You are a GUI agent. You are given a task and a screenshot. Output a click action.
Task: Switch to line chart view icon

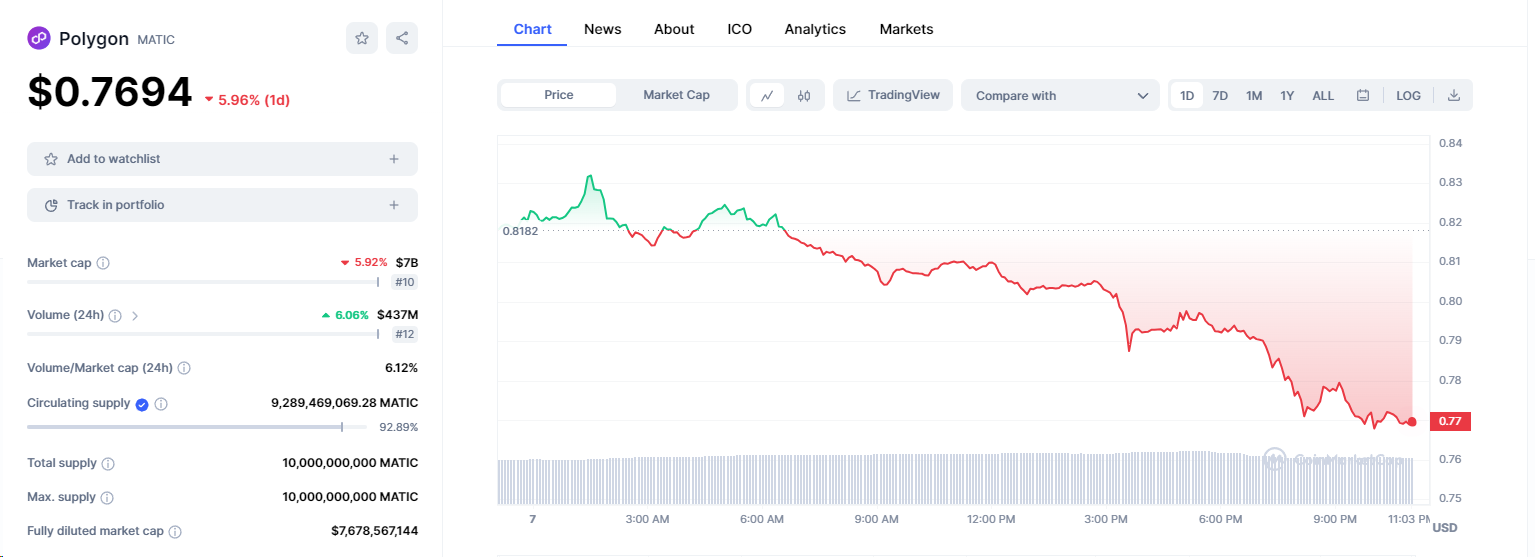[767, 96]
